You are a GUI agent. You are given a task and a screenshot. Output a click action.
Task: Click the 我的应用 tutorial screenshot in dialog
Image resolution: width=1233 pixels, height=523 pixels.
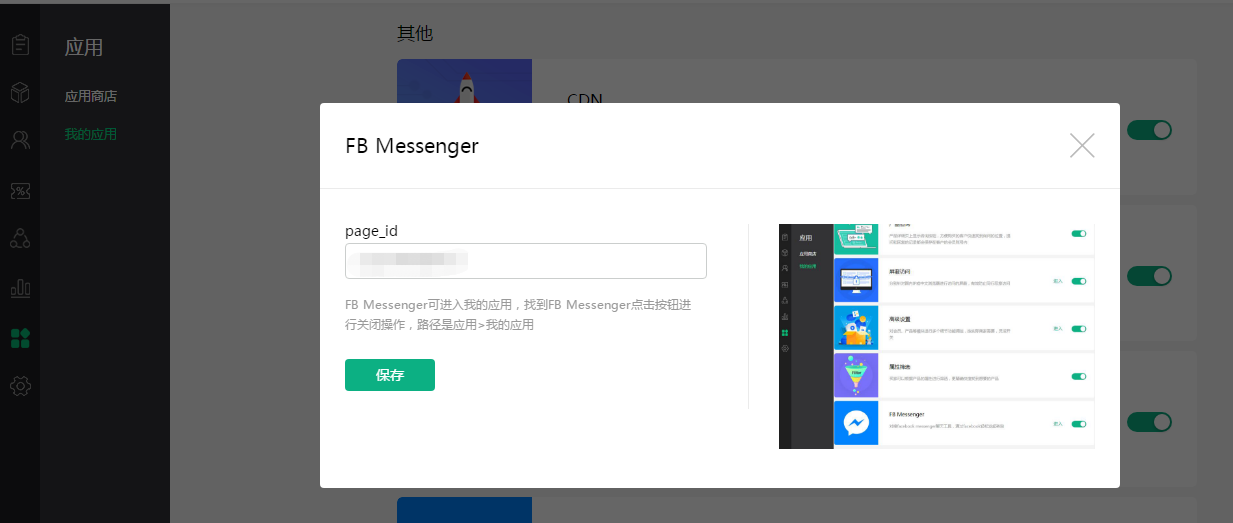937,336
